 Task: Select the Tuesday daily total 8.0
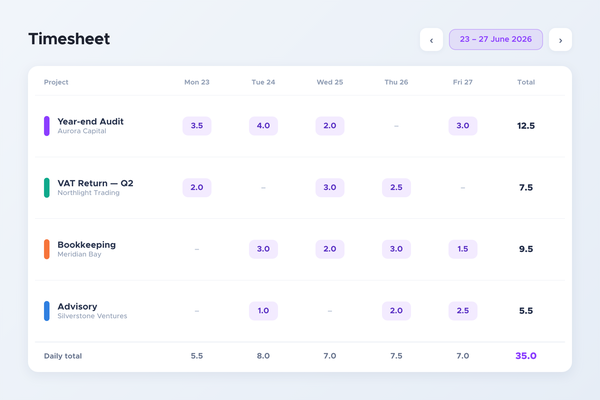click(x=263, y=356)
